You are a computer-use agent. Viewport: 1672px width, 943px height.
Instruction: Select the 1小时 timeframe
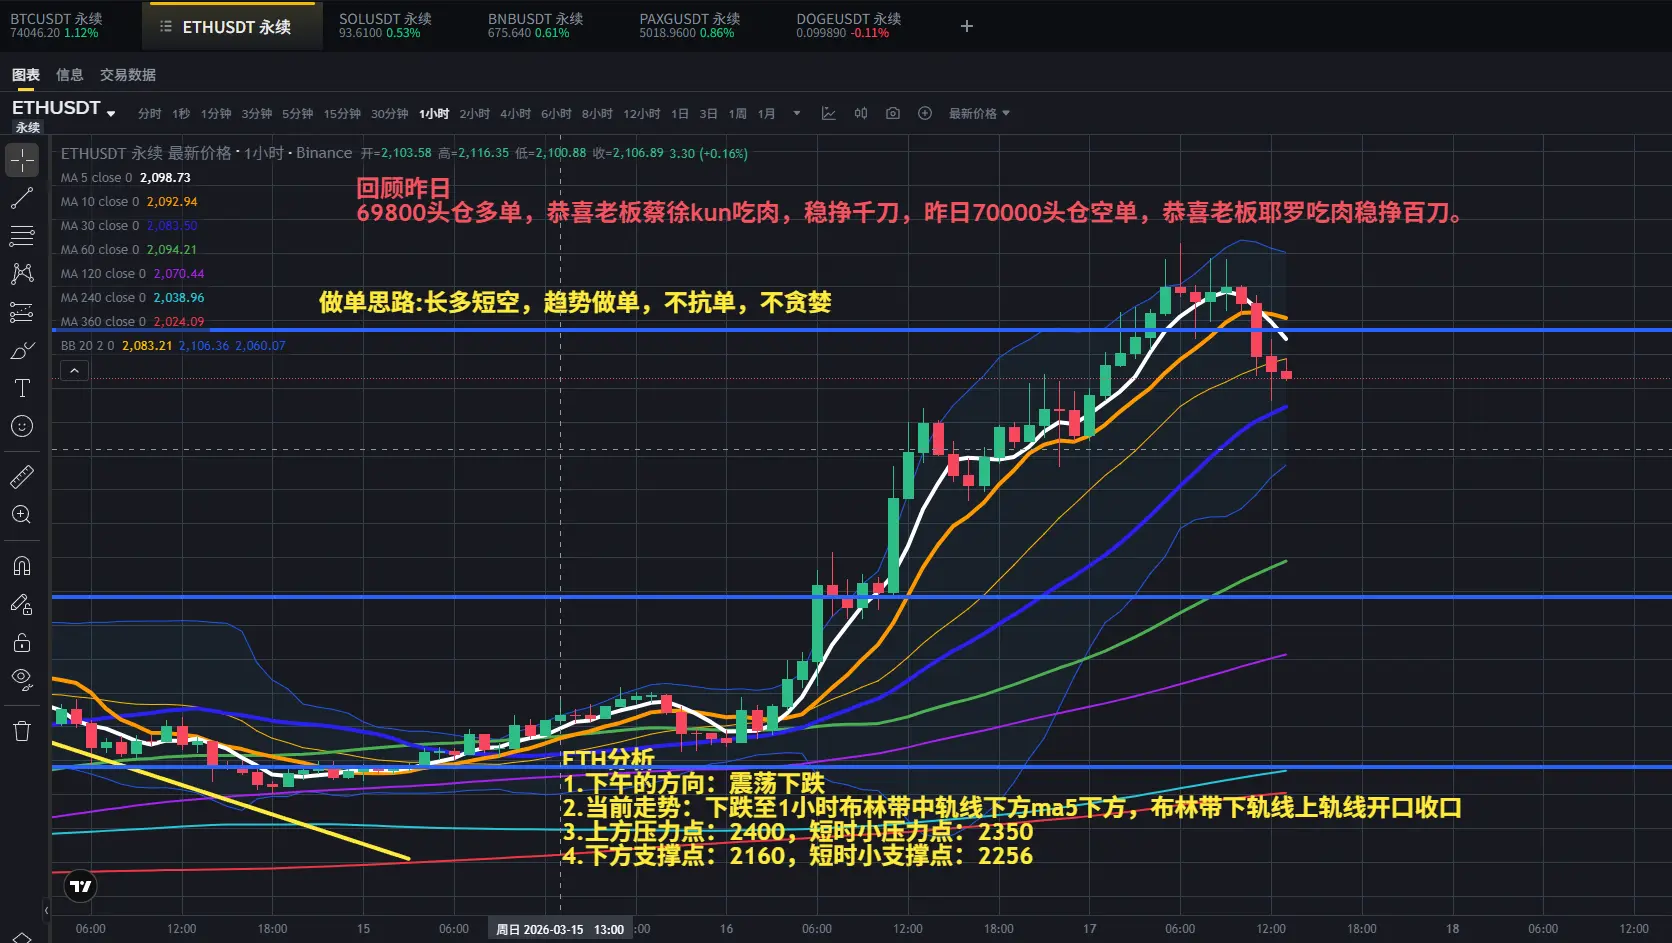pos(434,113)
